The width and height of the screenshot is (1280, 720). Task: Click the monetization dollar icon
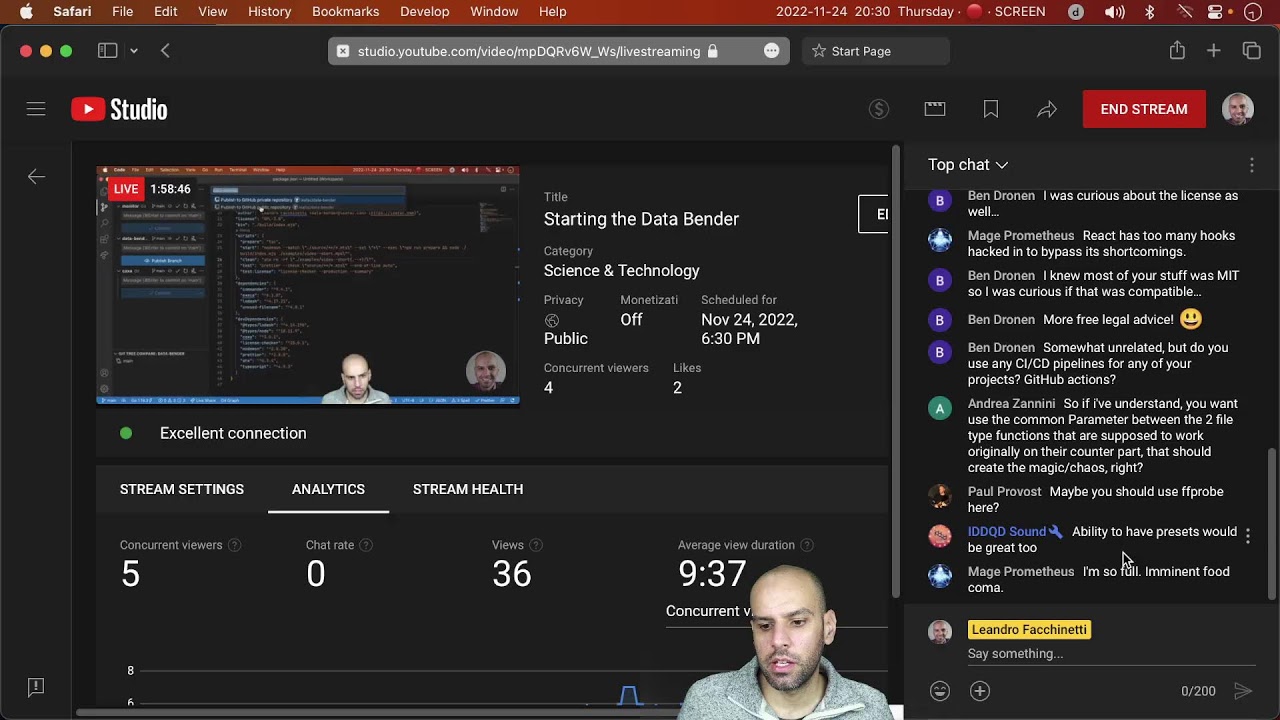(879, 109)
